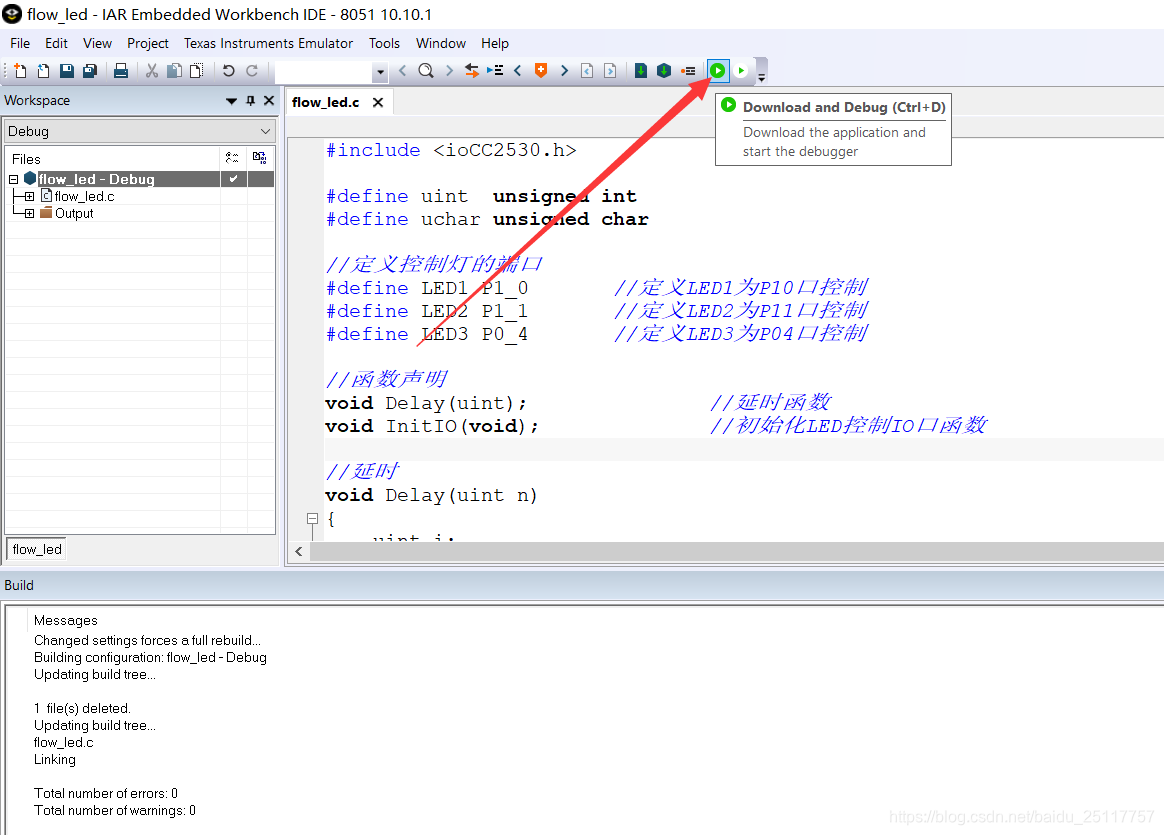Image resolution: width=1164 pixels, height=835 pixels.
Task: Navigate forward in edit history
Action: pos(610,71)
